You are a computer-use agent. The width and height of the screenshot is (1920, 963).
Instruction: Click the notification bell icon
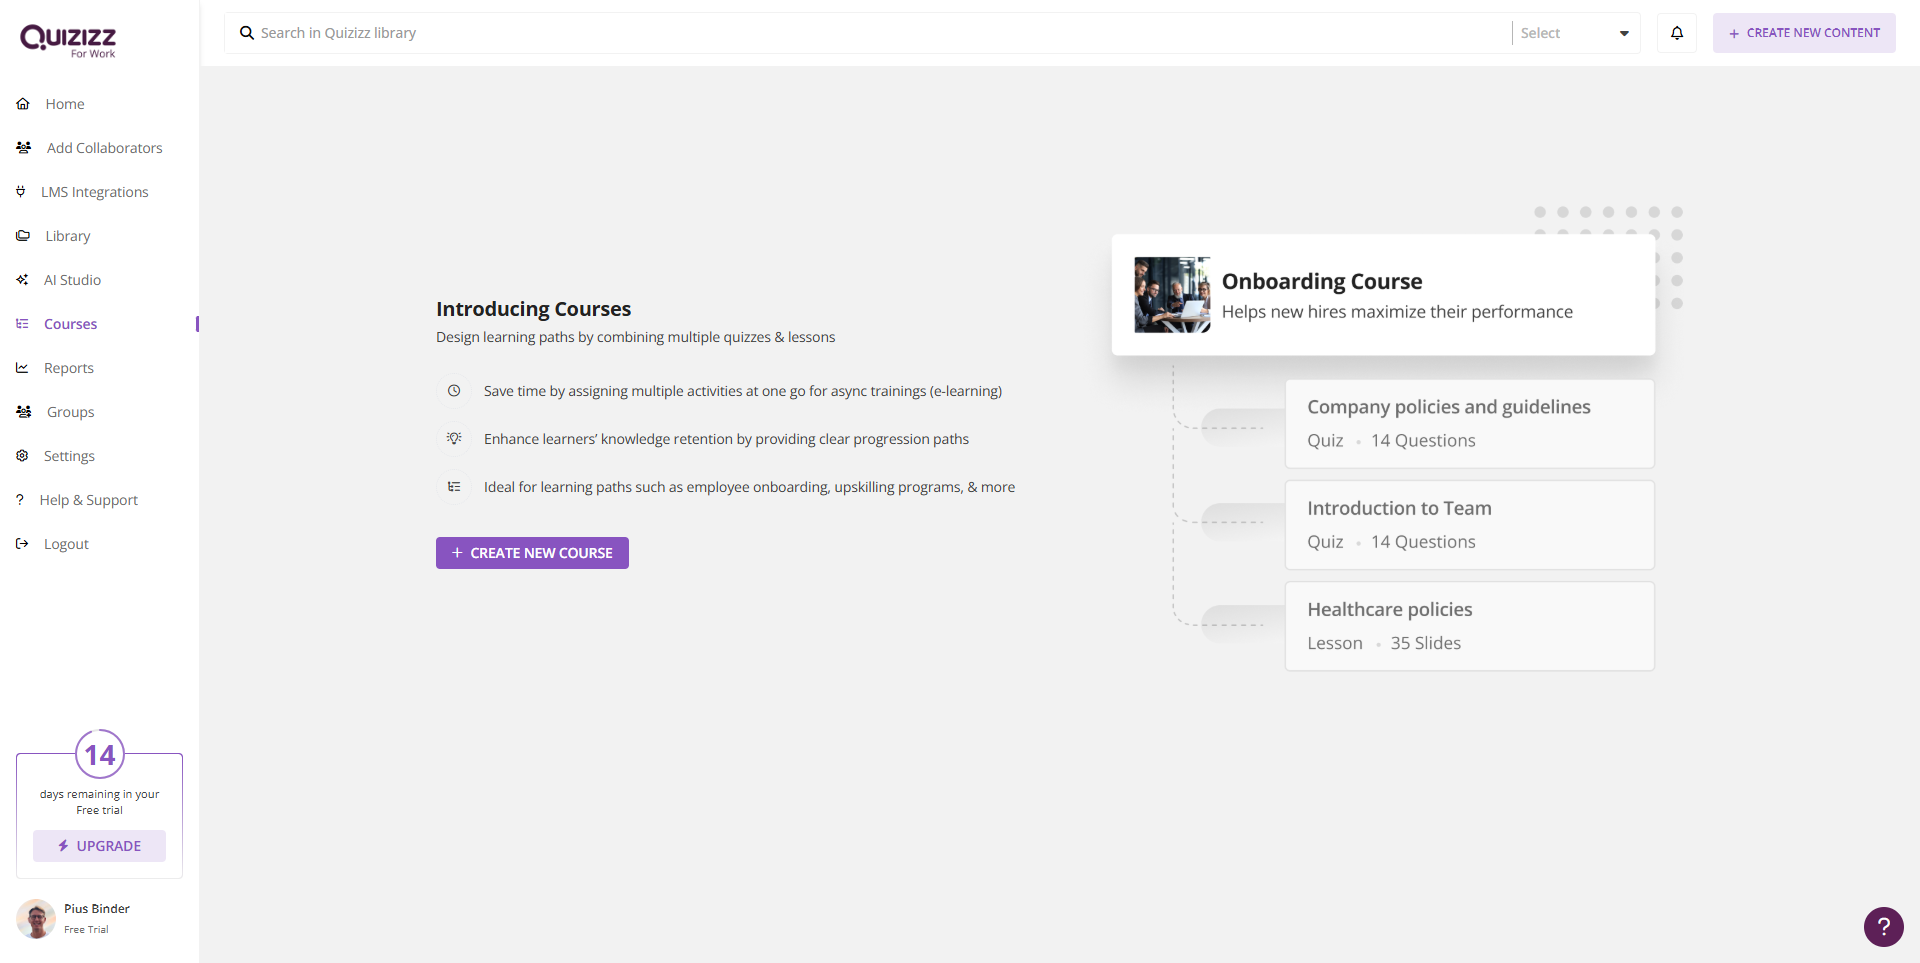tap(1677, 33)
